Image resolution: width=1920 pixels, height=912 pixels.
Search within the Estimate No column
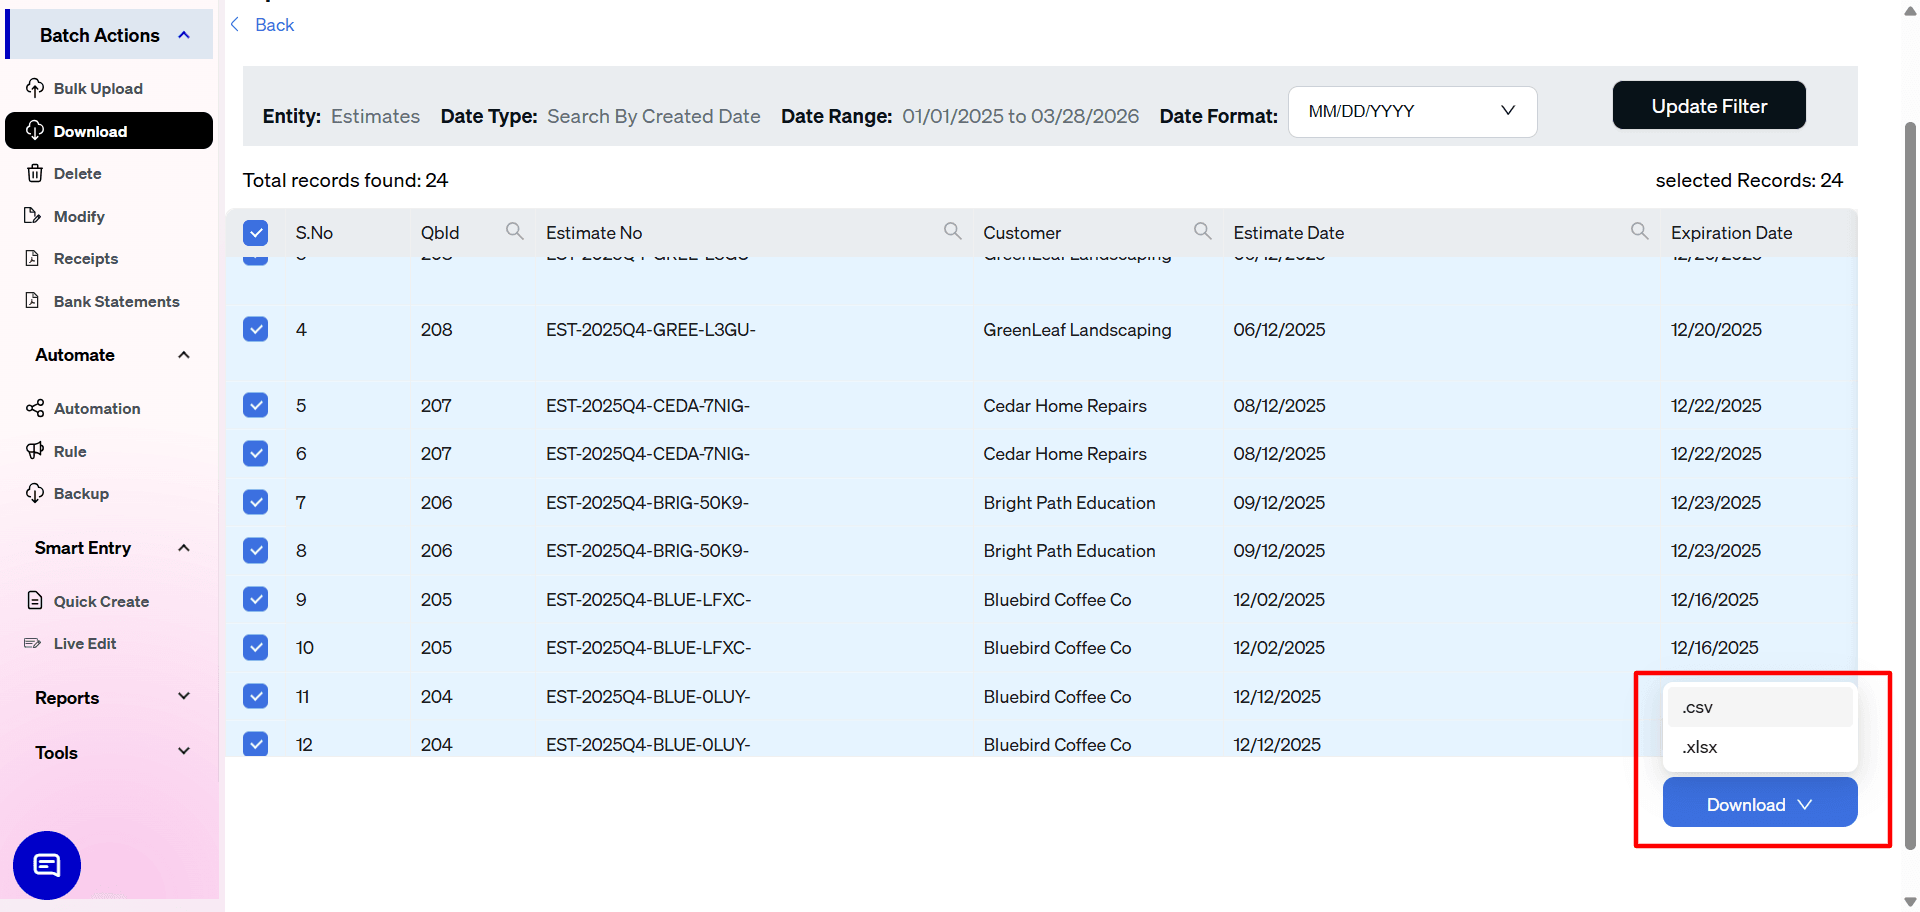pyautogui.click(x=952, y=230)
